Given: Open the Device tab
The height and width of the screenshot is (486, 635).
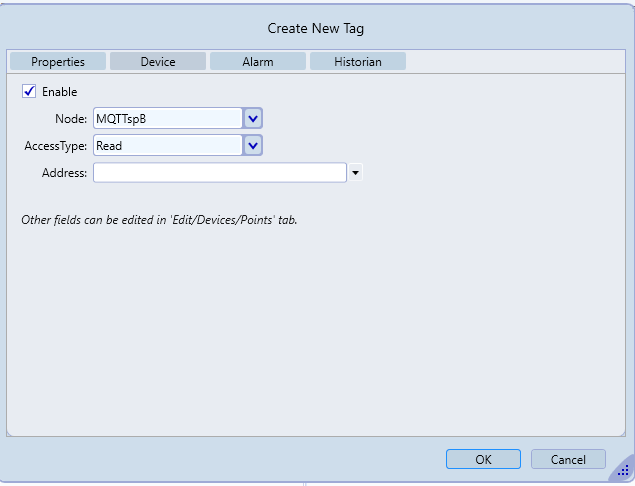Looking at the screenshot, I should tap(158, 62).
